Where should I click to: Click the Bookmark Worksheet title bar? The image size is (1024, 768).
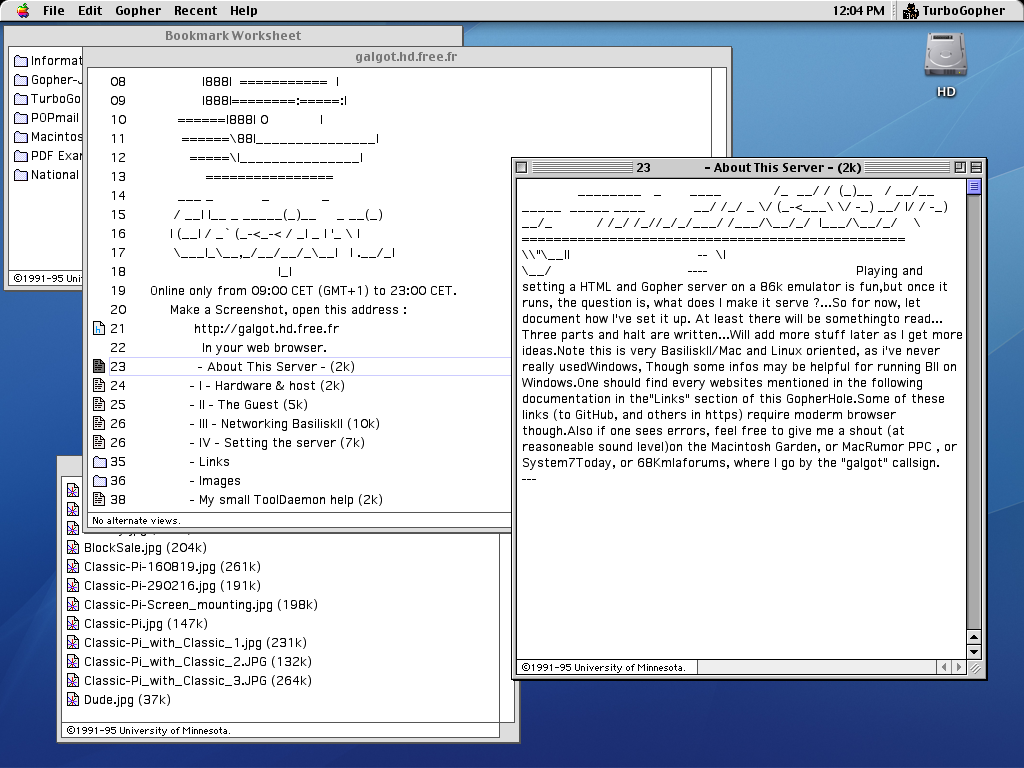(233, 35)
